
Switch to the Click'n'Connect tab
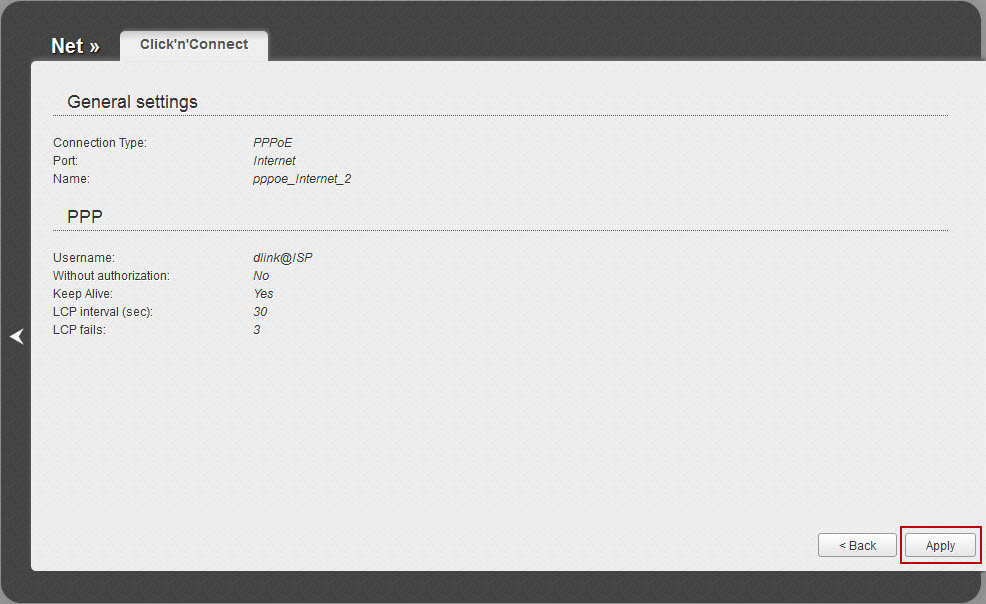coord(194,45)
